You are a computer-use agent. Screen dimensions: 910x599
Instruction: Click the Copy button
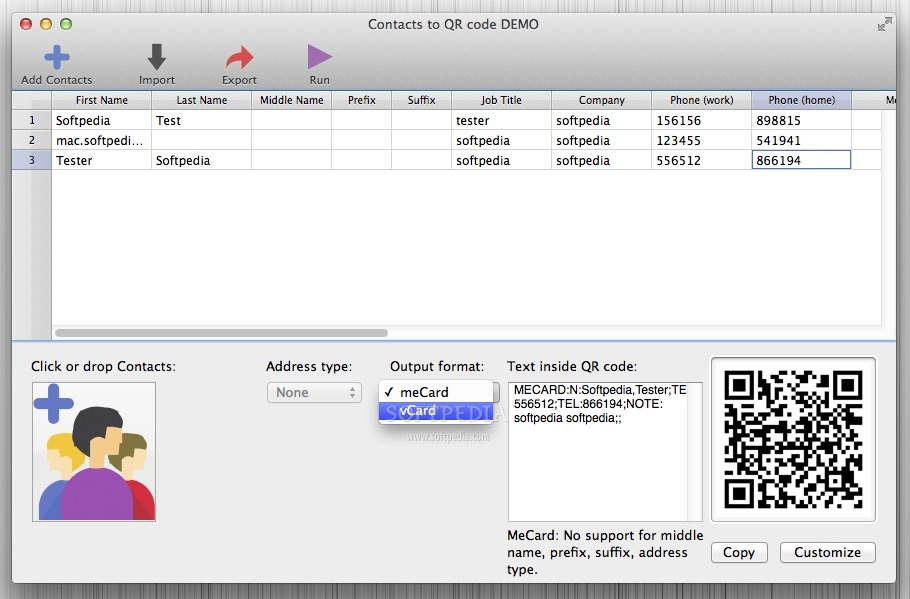click(739, 552)
